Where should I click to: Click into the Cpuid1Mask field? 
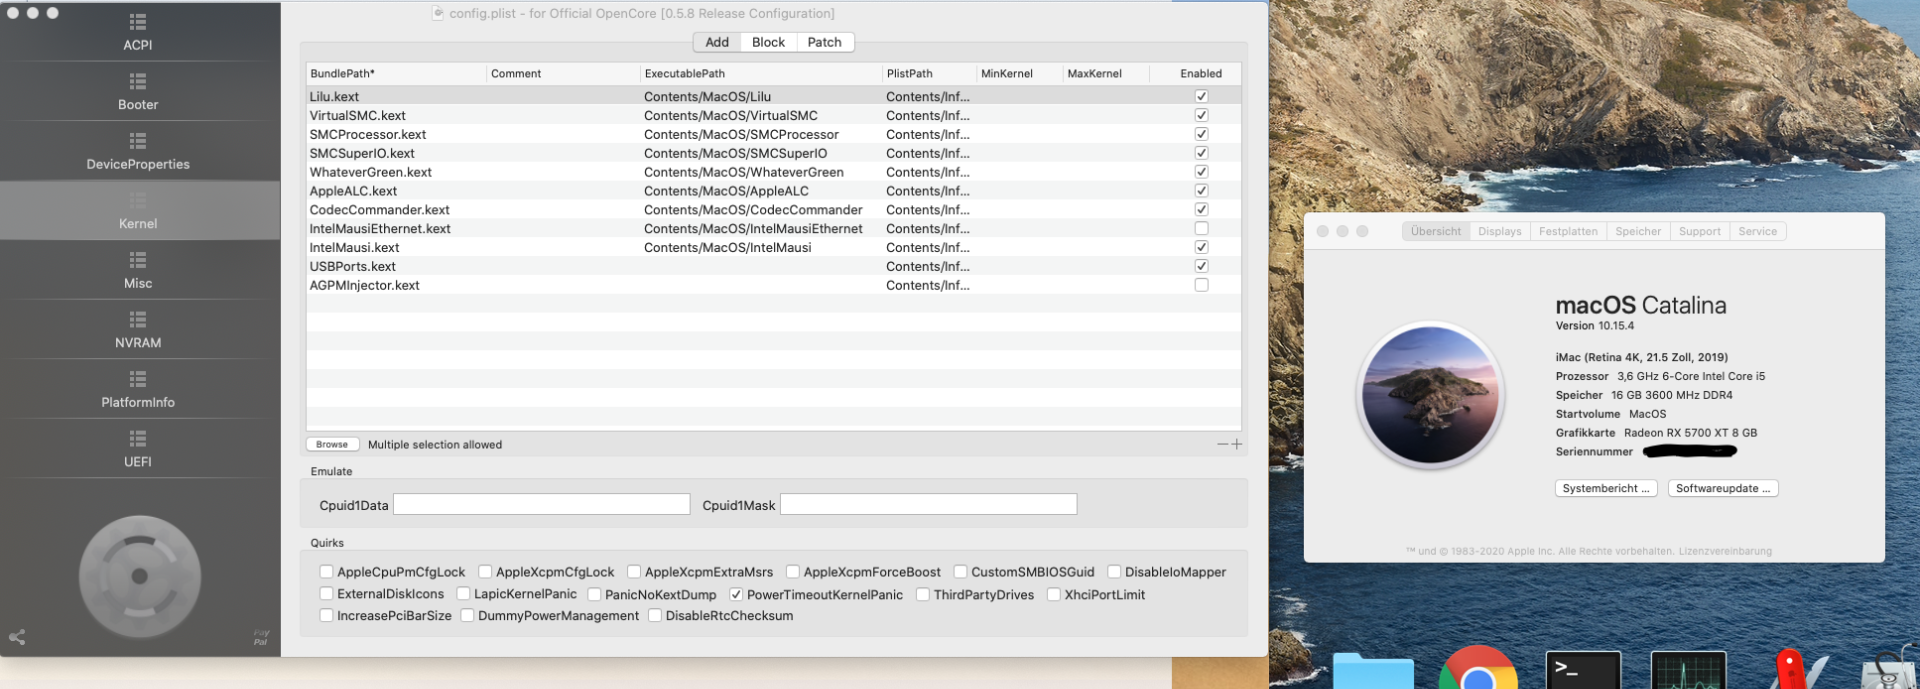pos(928,504)
